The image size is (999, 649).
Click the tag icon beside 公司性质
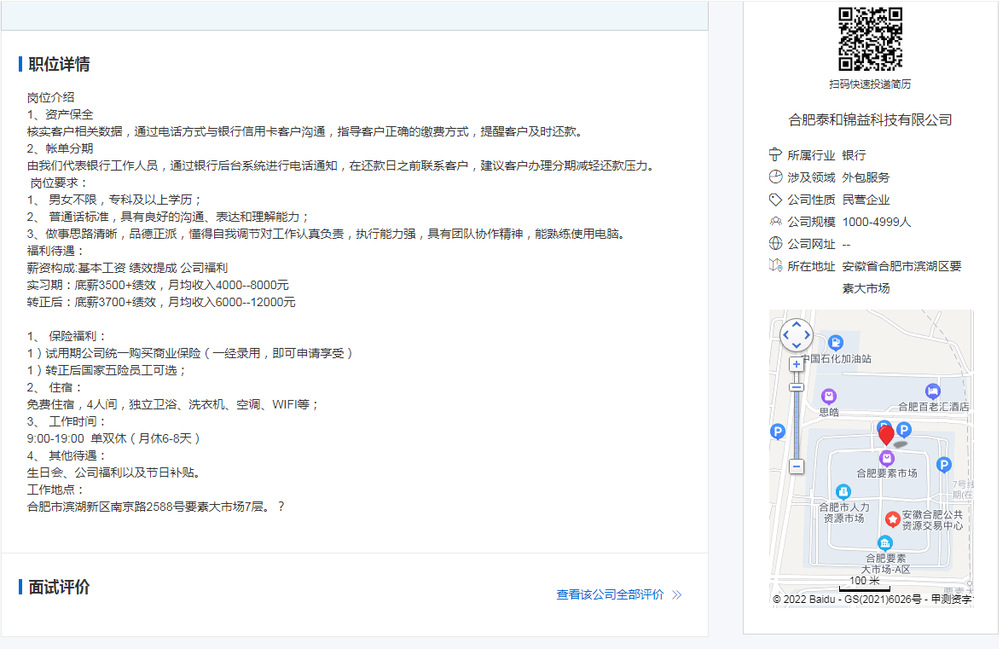click(775, 199)
